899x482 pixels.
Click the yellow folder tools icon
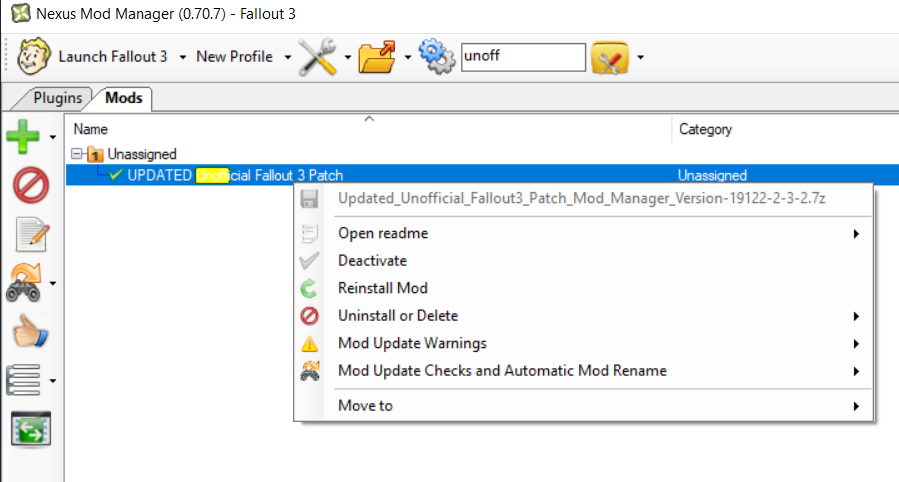(610, 57)
